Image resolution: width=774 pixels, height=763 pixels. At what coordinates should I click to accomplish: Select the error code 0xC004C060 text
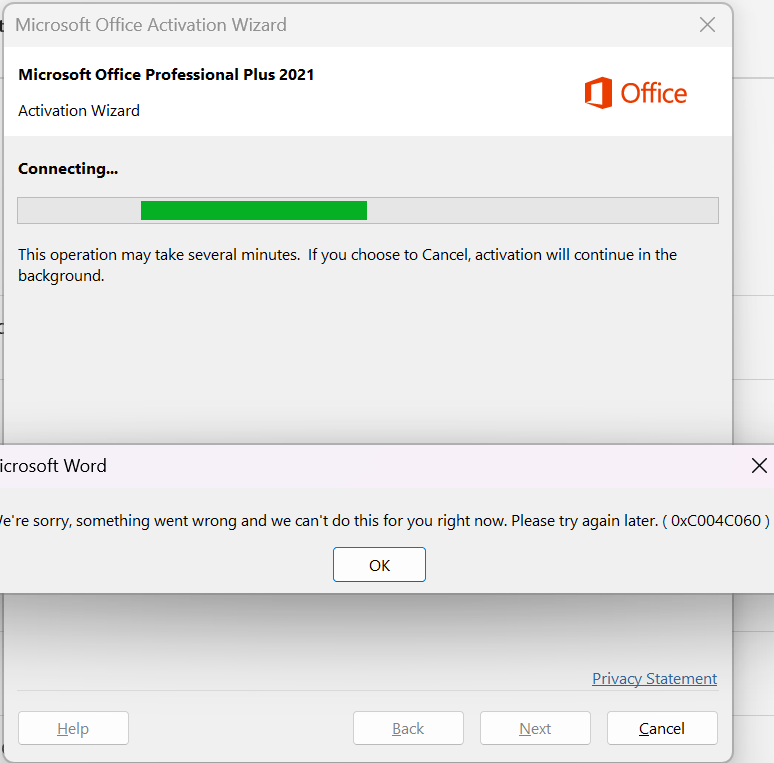point(716,521)
